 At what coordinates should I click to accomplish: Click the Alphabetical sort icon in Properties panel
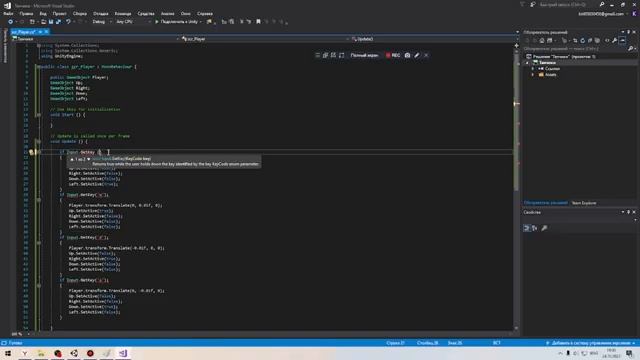click(x=535, y=228)
